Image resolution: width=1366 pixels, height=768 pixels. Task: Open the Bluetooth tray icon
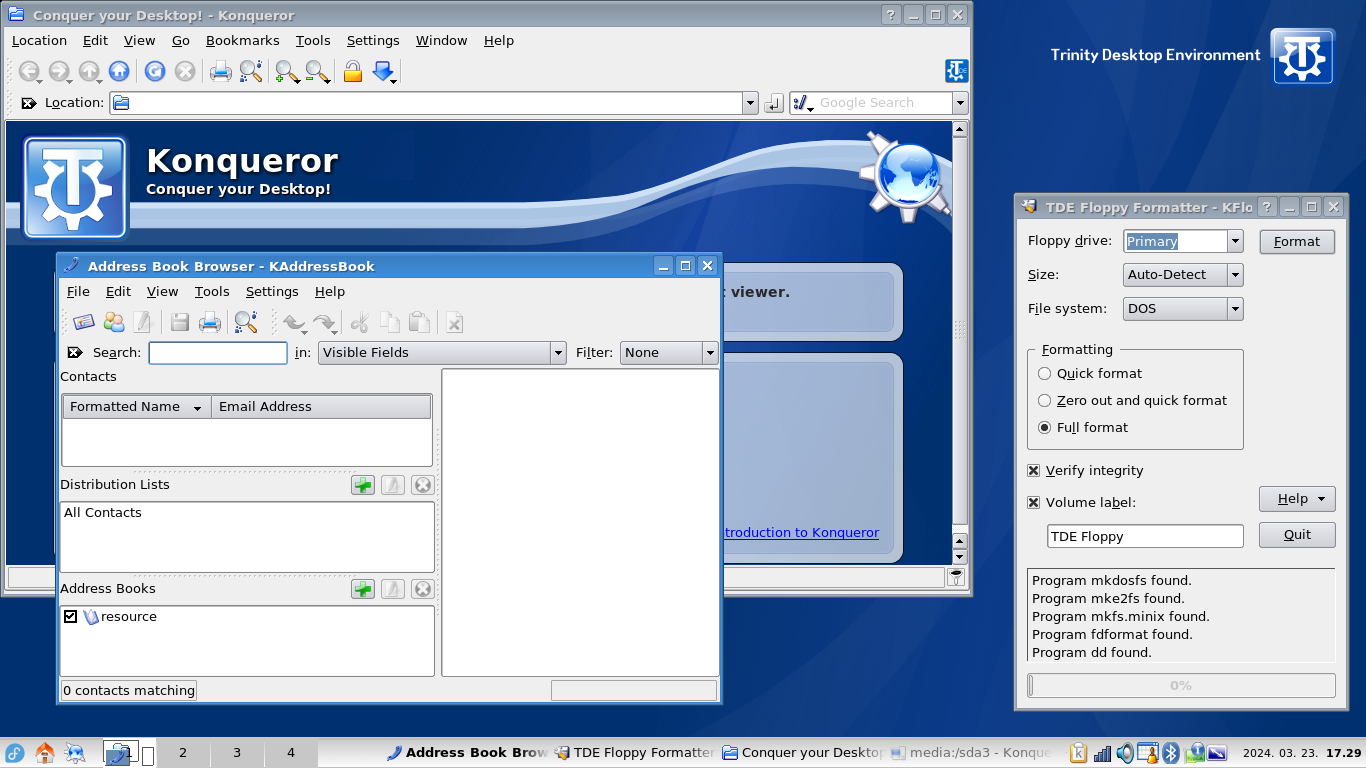(x=1169, y=753)
